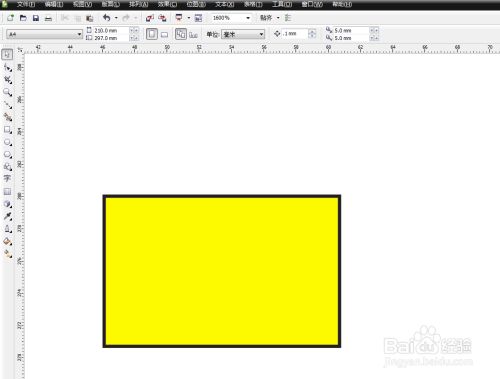Open the application launcher icon
This screenshot has width=500, height=379.
[x=179, y=18]
